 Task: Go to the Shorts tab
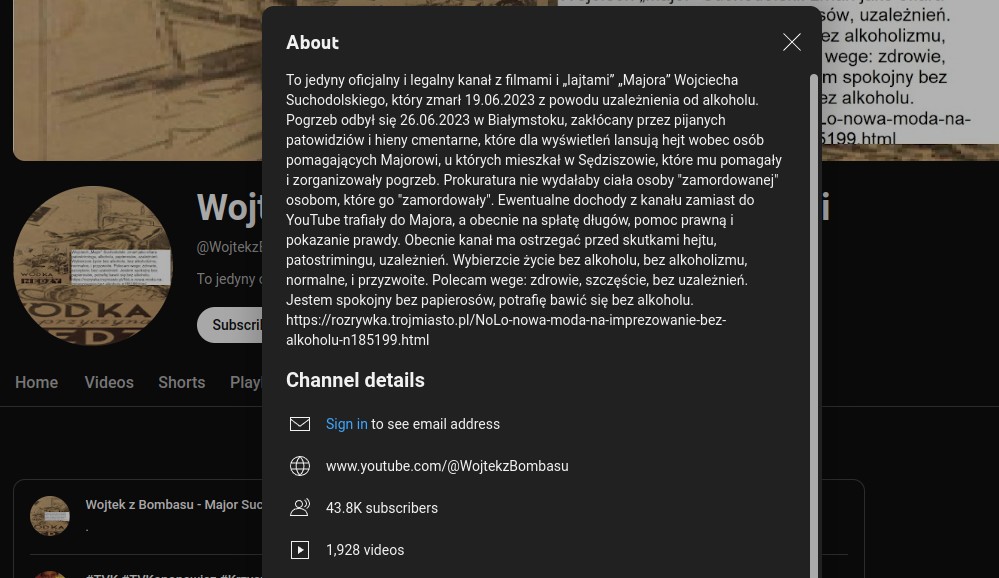(x=181, y=383)
